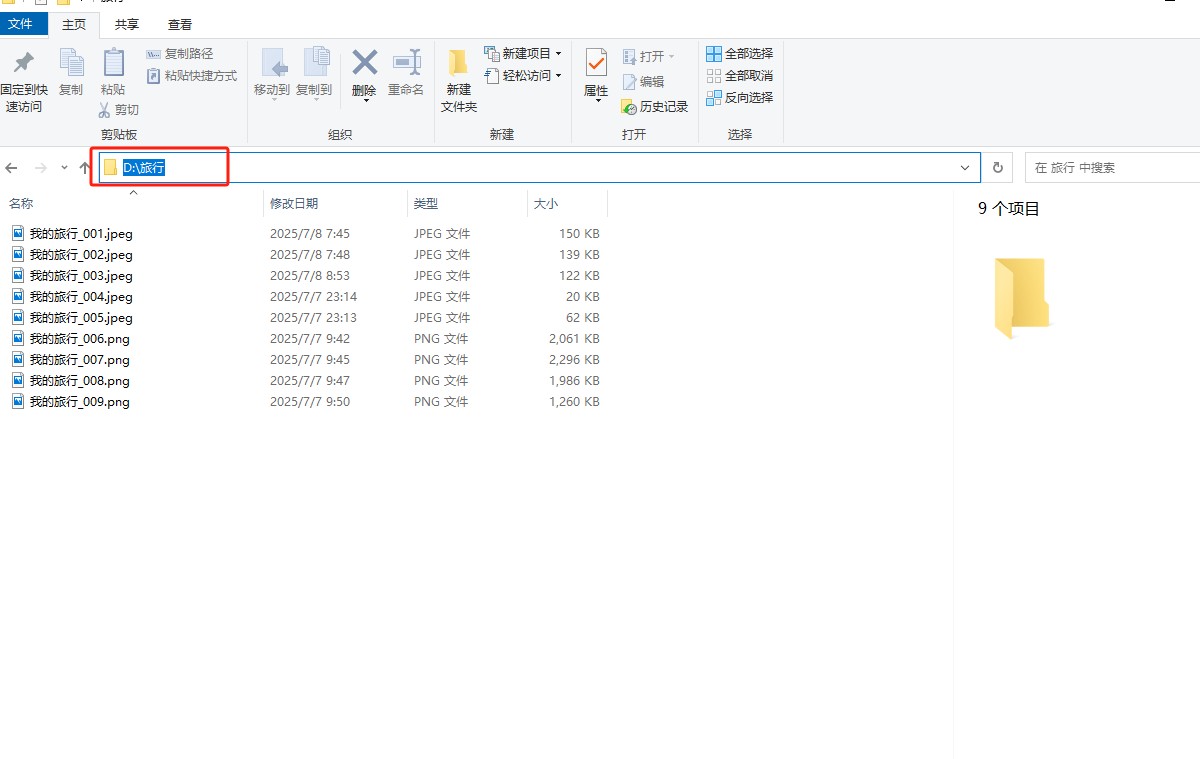Click the address bar path D:\旅行

(x=144, y=168)
